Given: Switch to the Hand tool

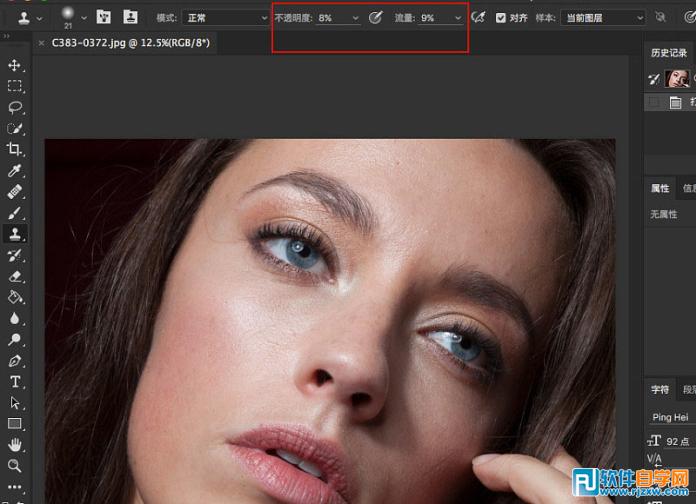Looking at the screenshot, I should (15, 445).
